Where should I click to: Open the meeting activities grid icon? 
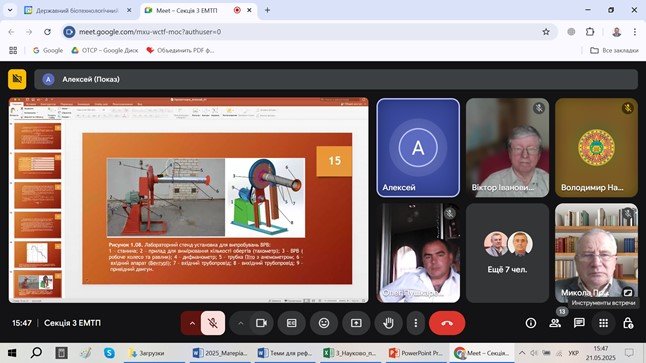click(604, 323)
